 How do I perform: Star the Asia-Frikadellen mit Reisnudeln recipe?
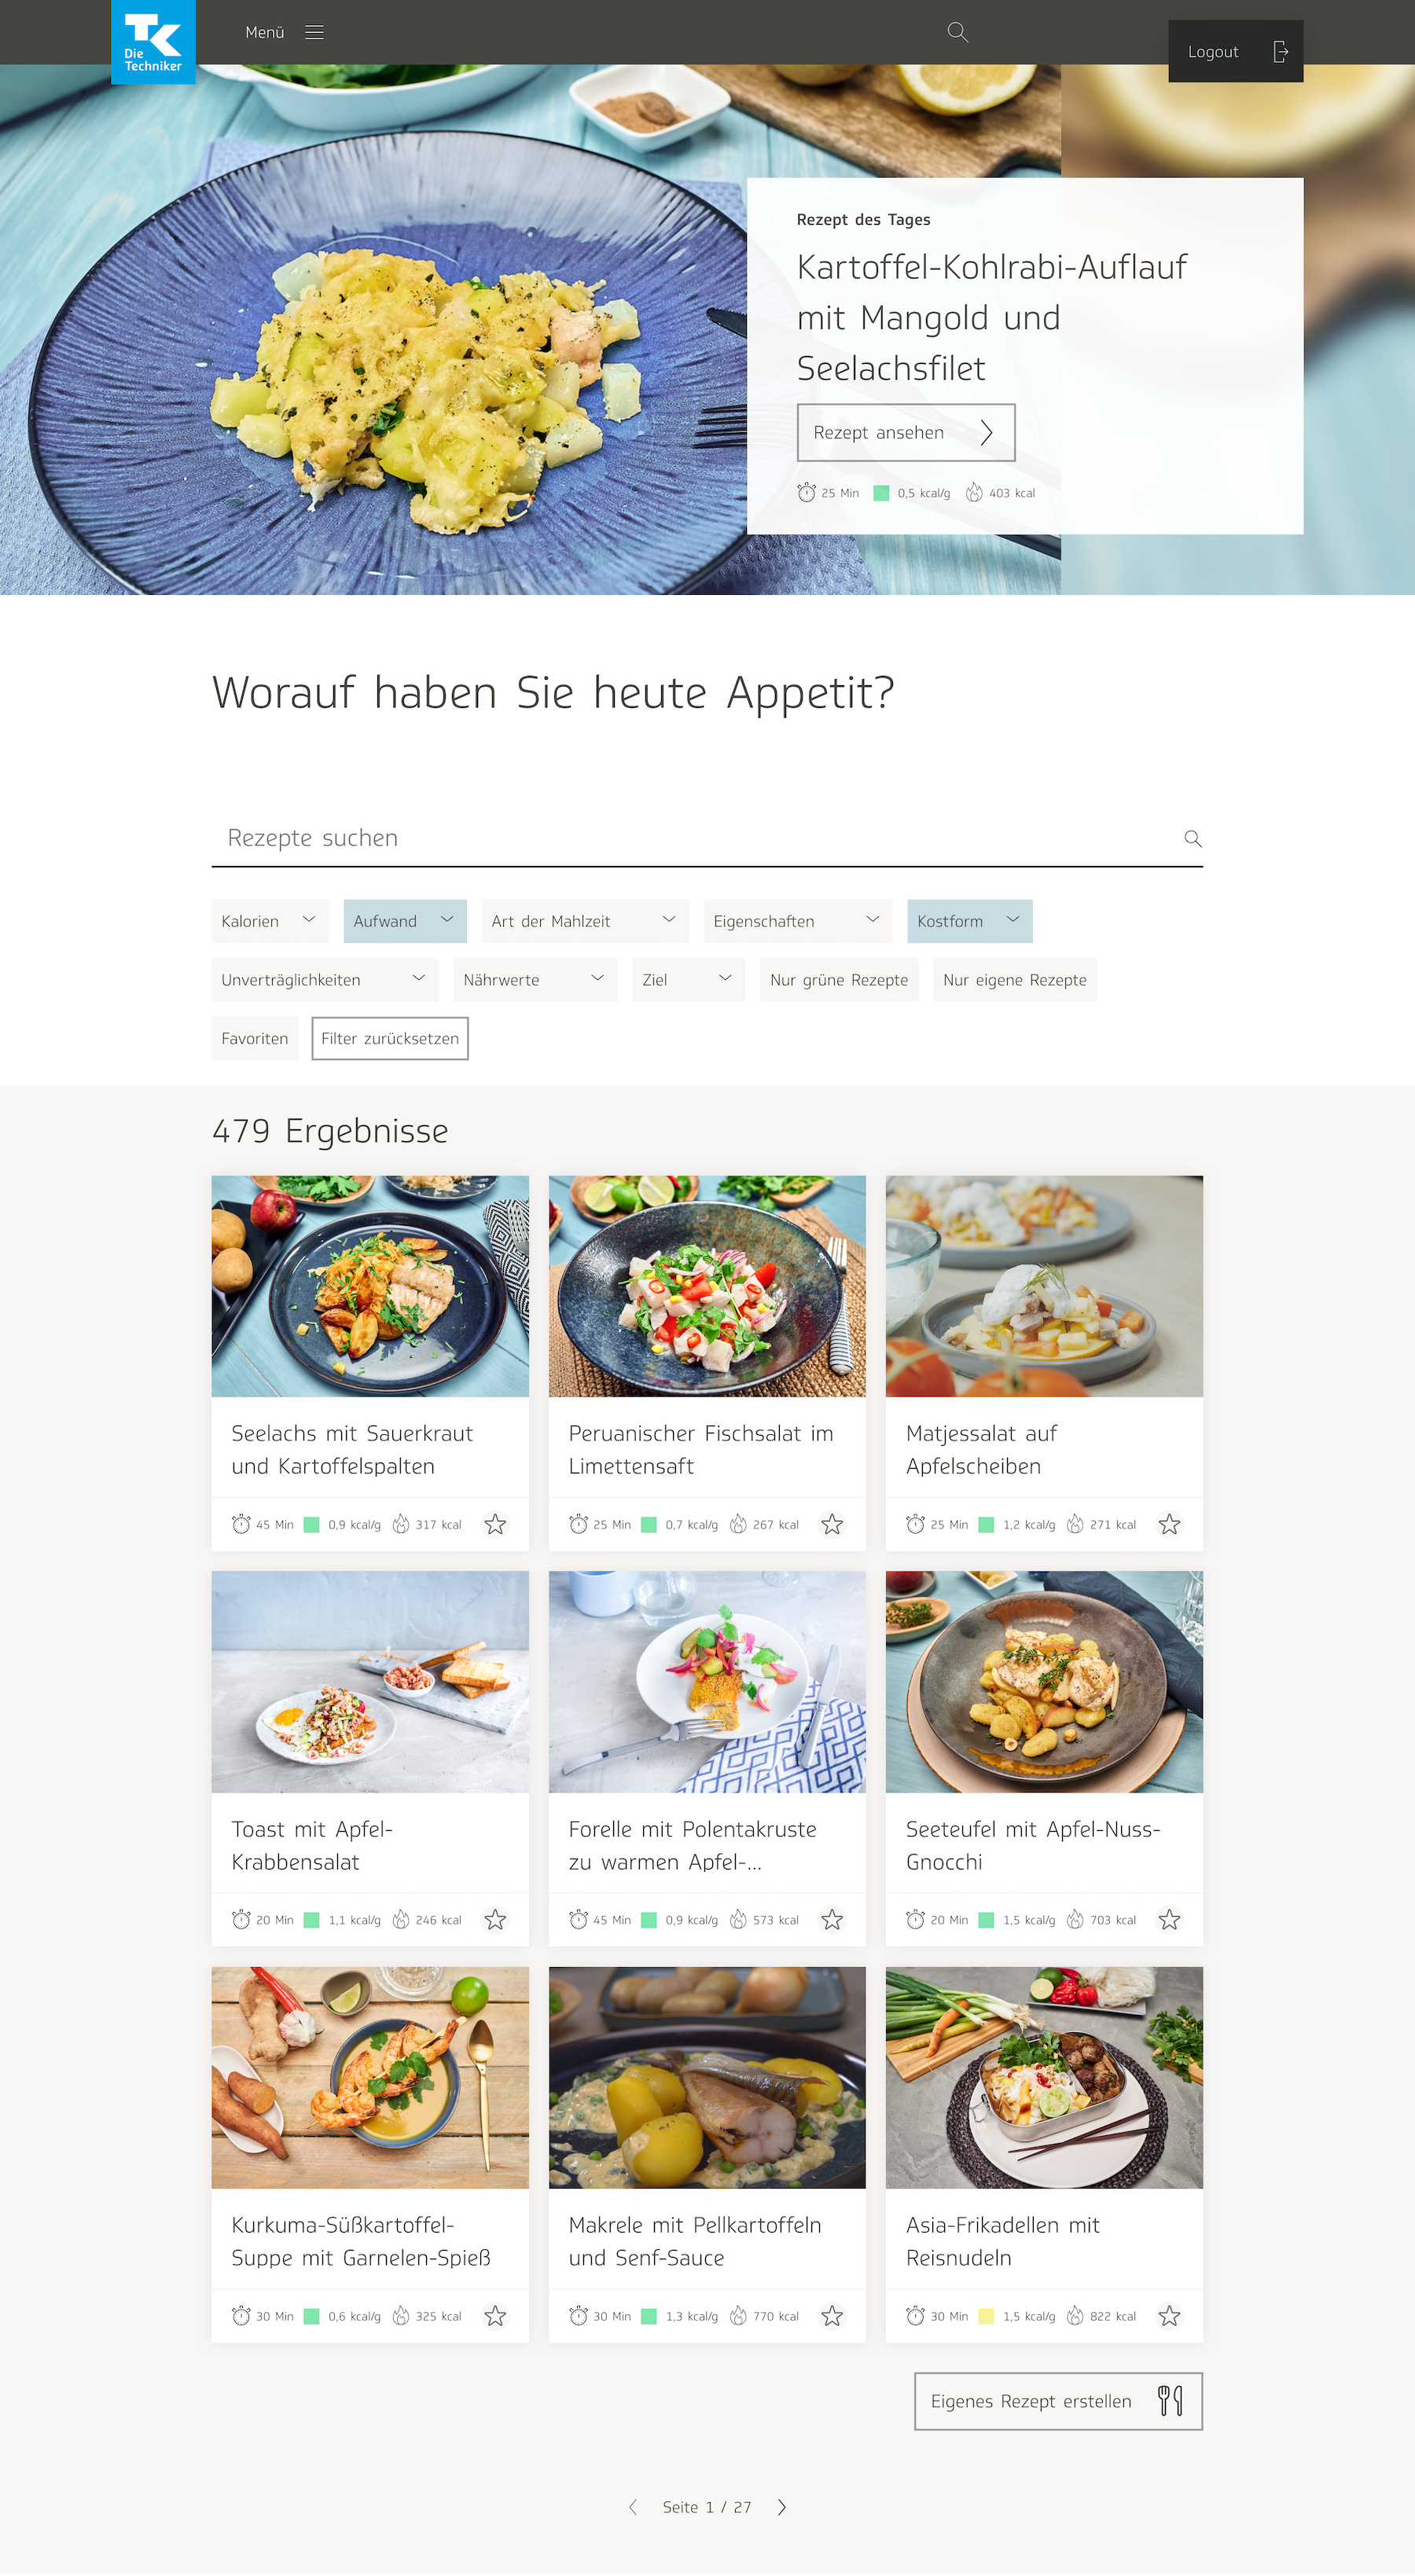[1169, 2315]
